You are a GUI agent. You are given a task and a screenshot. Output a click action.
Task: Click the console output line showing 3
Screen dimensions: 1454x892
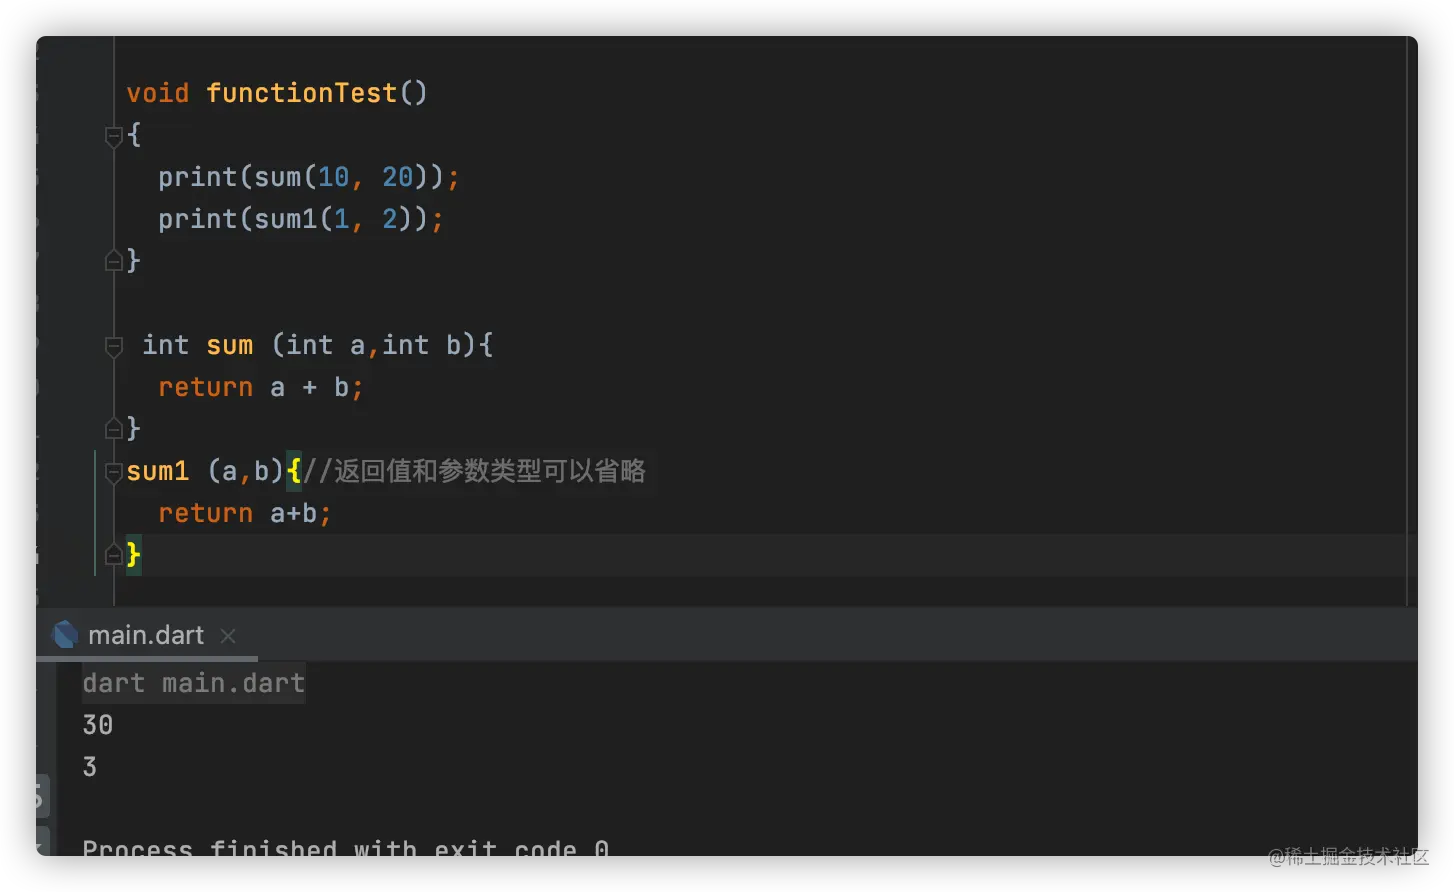(90, 767)
